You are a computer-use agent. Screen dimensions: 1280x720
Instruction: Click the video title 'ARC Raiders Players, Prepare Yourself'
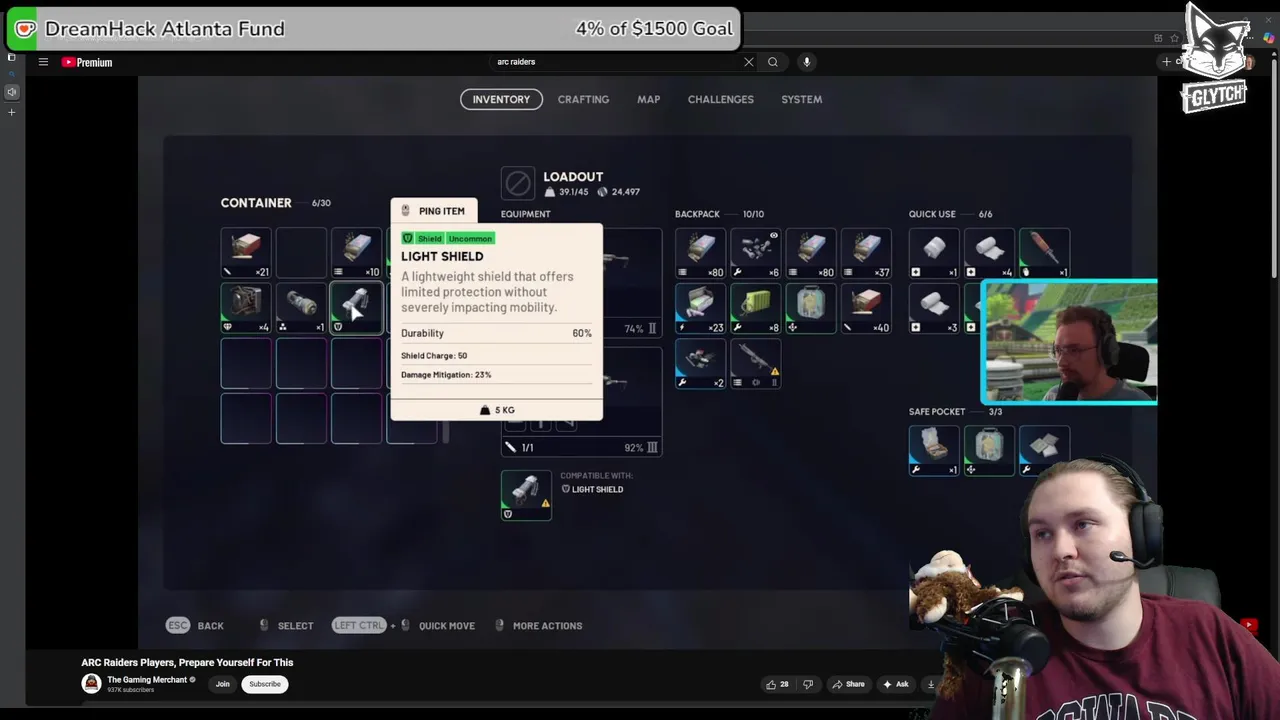tap(187, 663)
